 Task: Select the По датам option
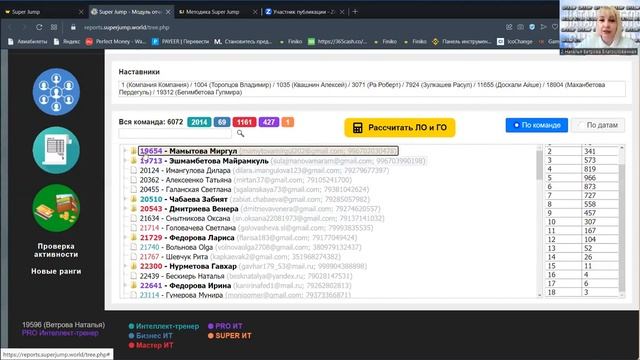[x=598, y=125]
